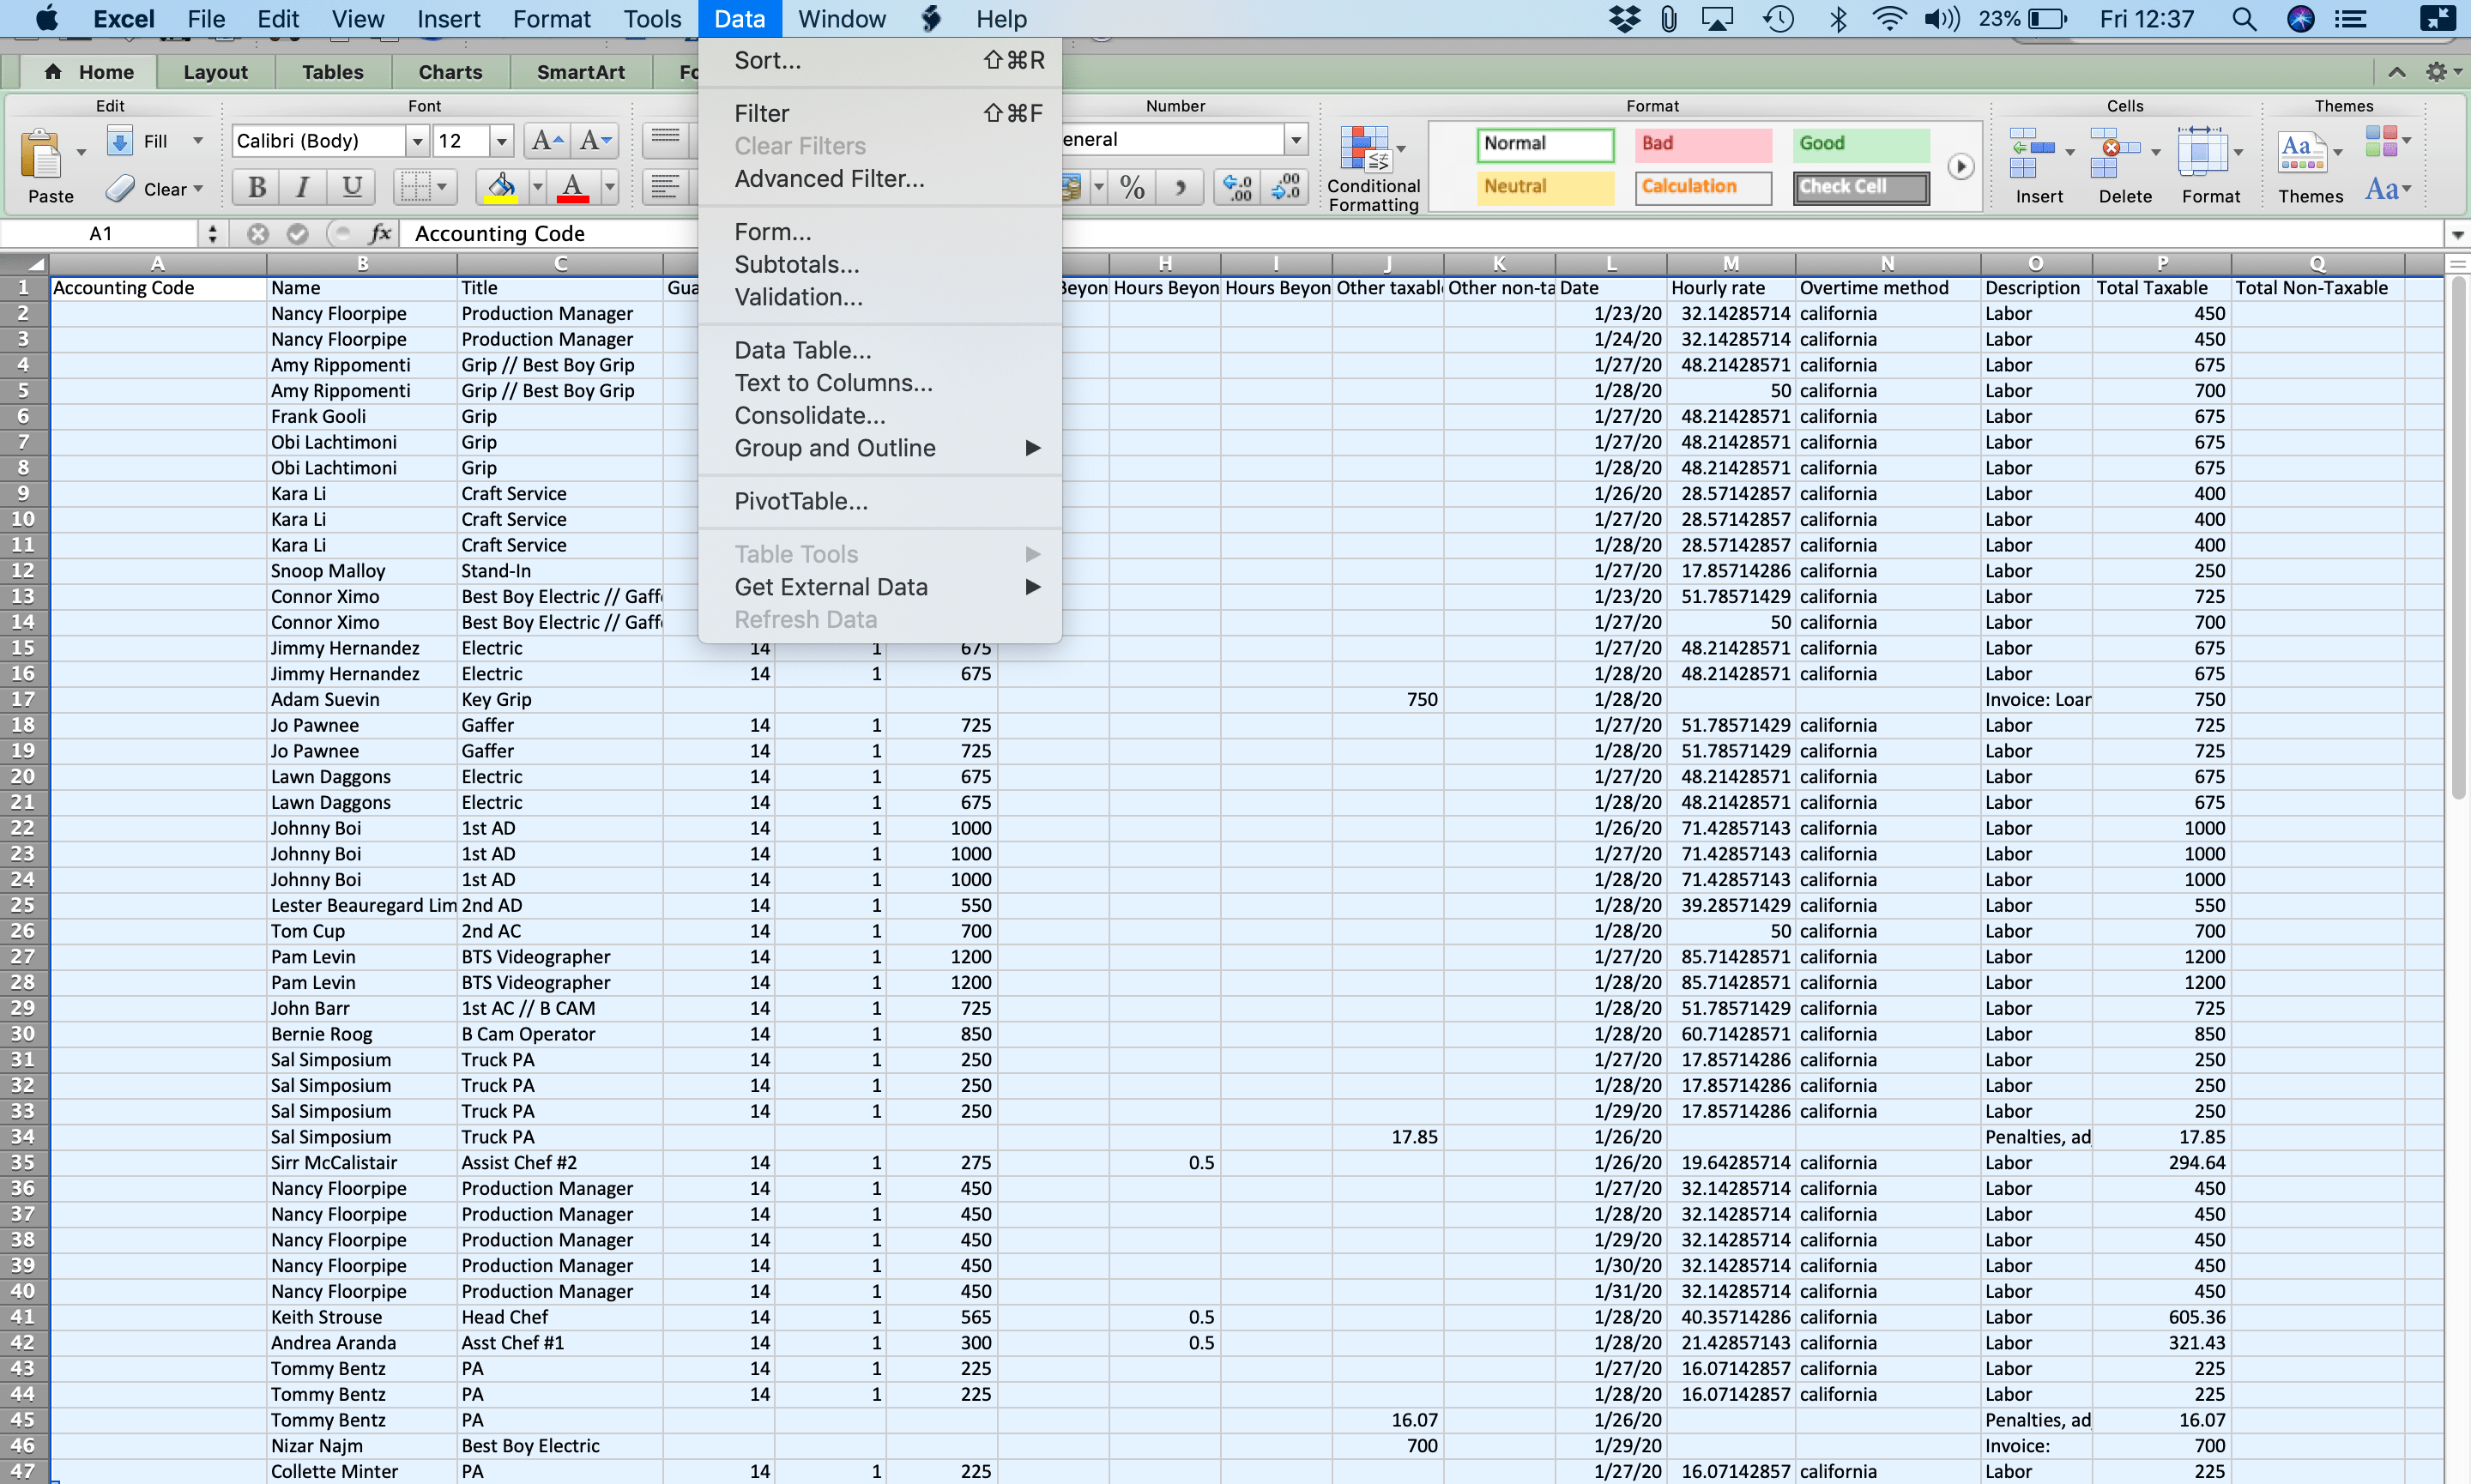Use the Clear eraser icon
Image resolution: width=2471 pixels, height=1484 pixels.
[122, 188]
